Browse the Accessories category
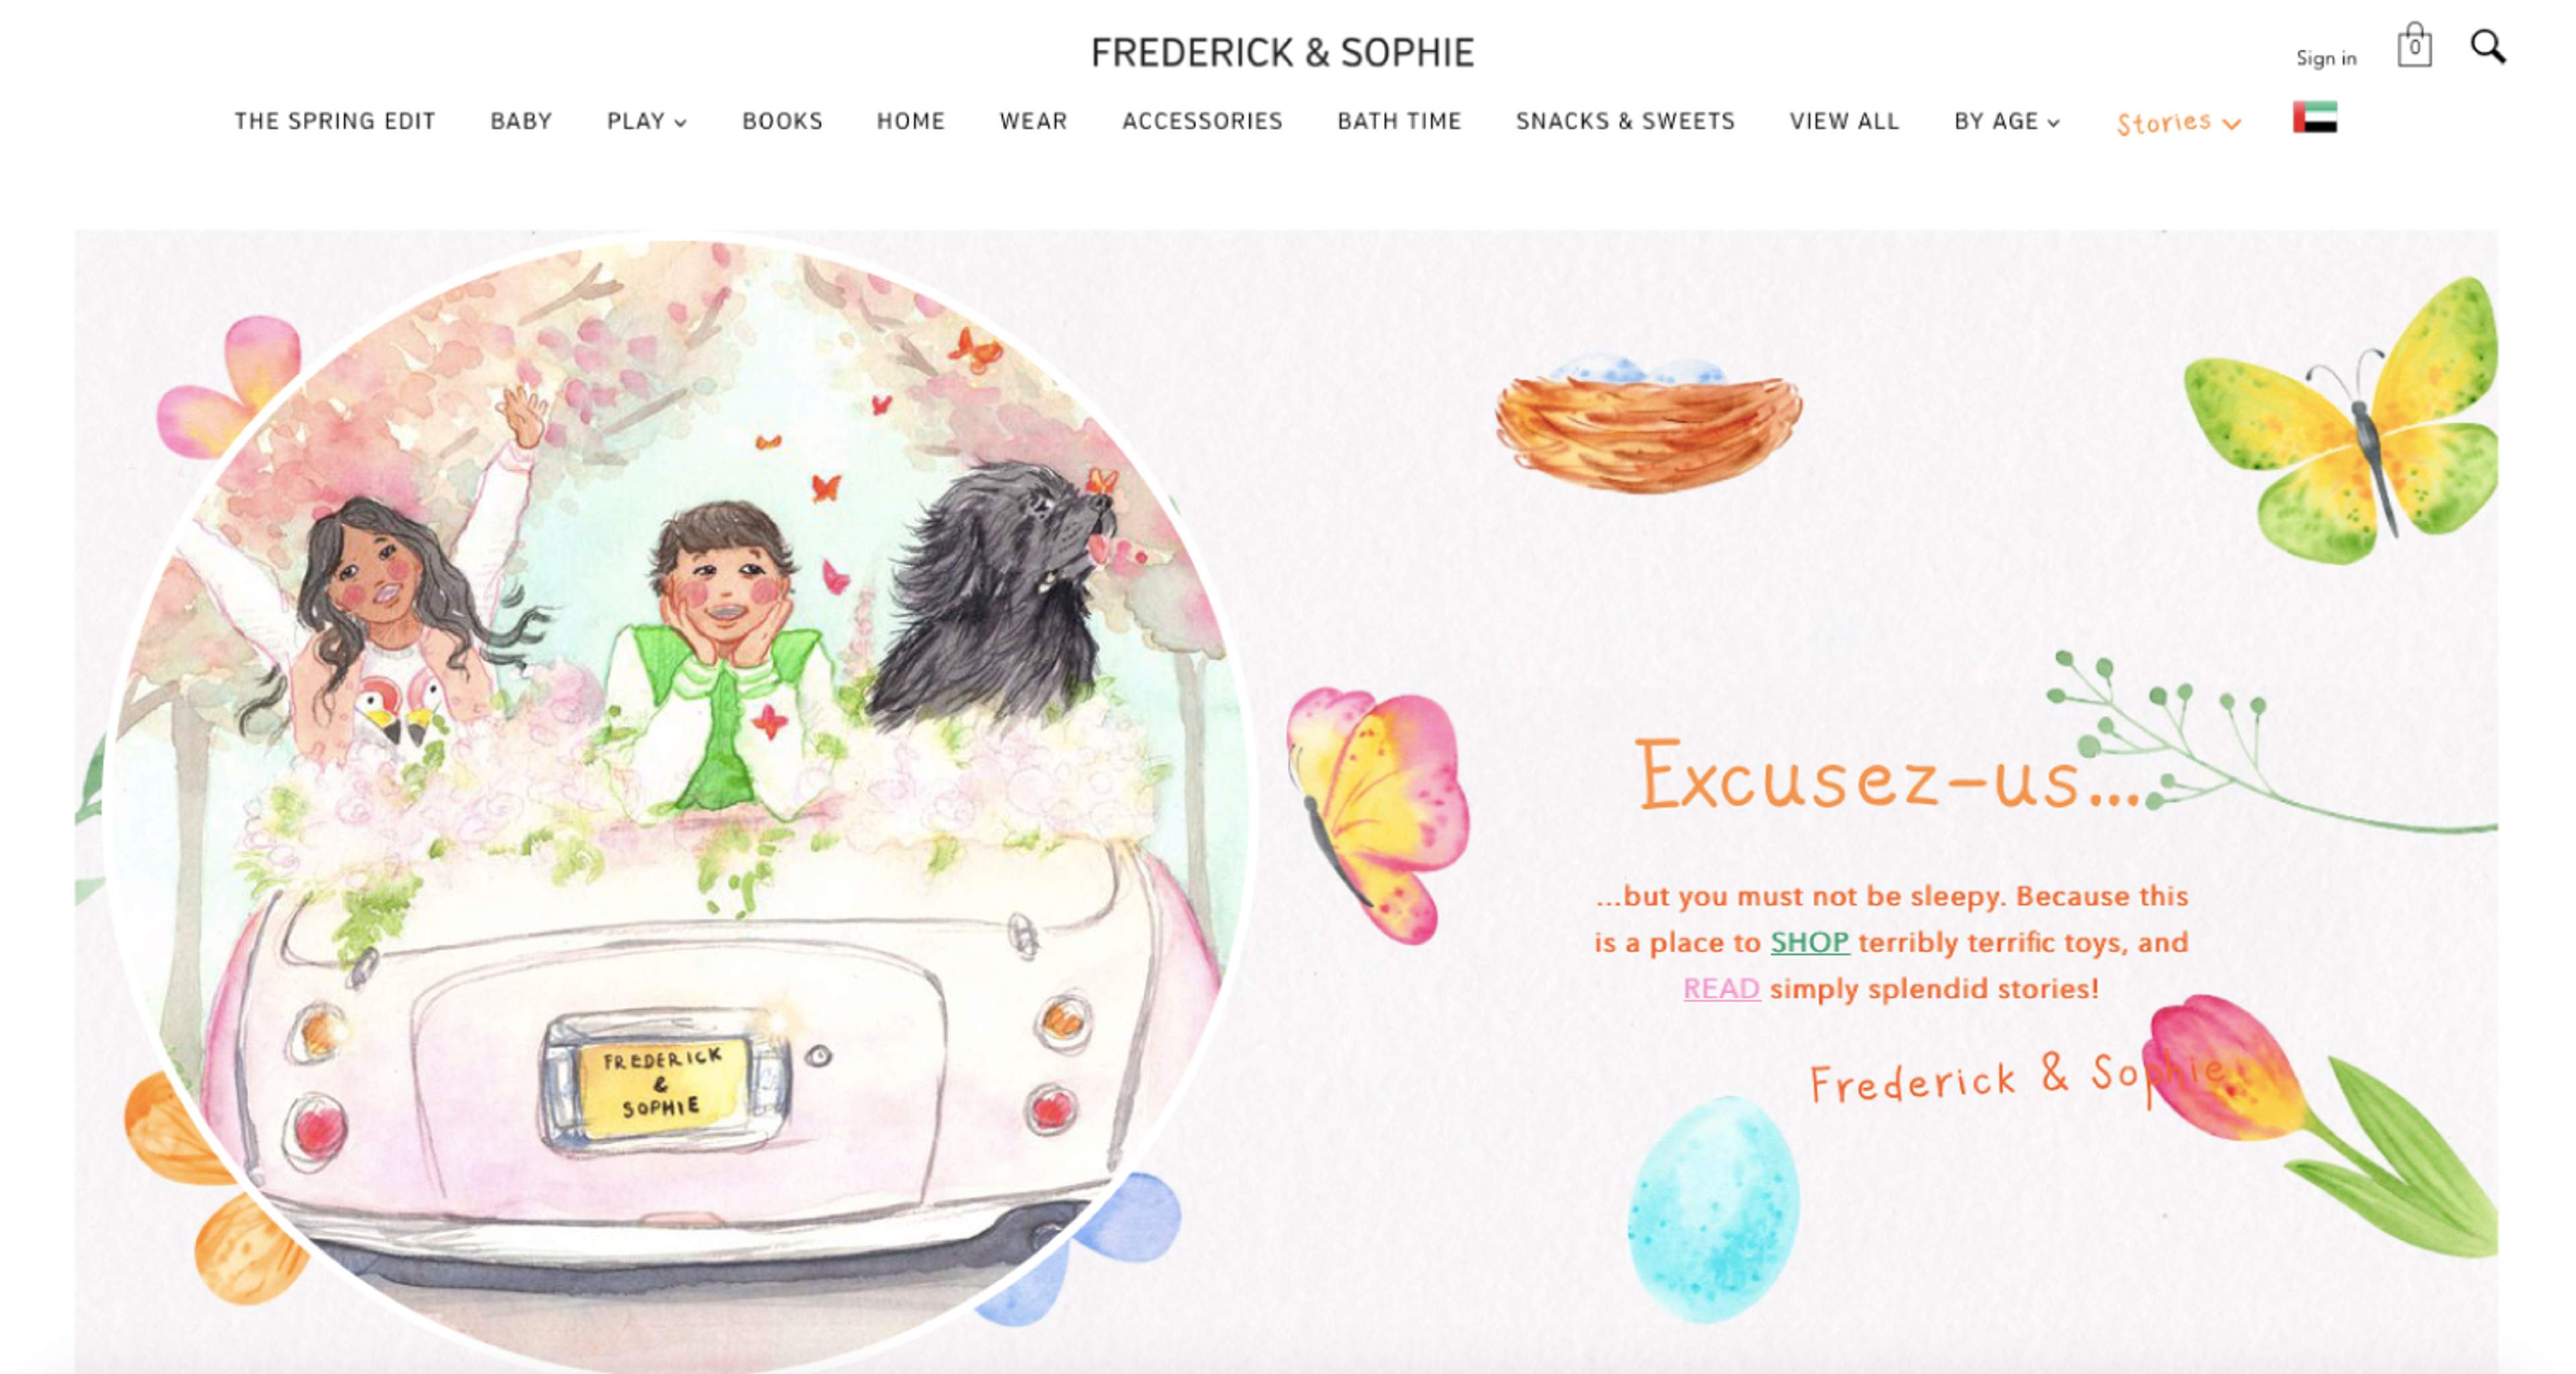Screen dimensions: 2576x1374 (x=1202, y=121)
